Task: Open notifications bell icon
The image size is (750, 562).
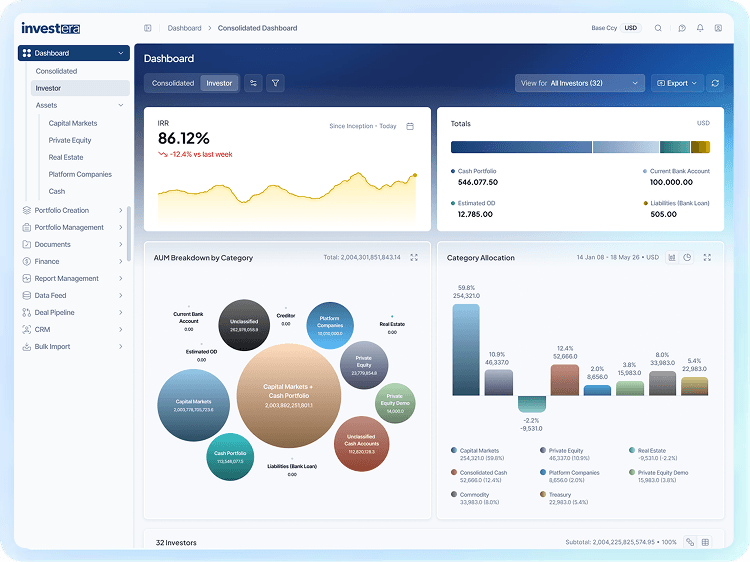Action: (700, 28)
